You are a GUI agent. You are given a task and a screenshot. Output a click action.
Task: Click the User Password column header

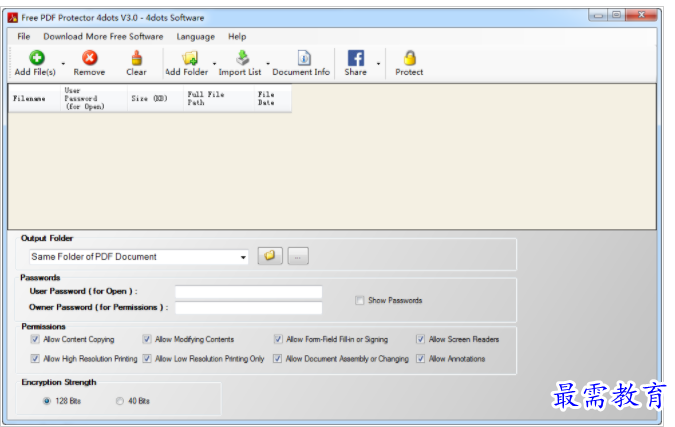pos(94,99)
